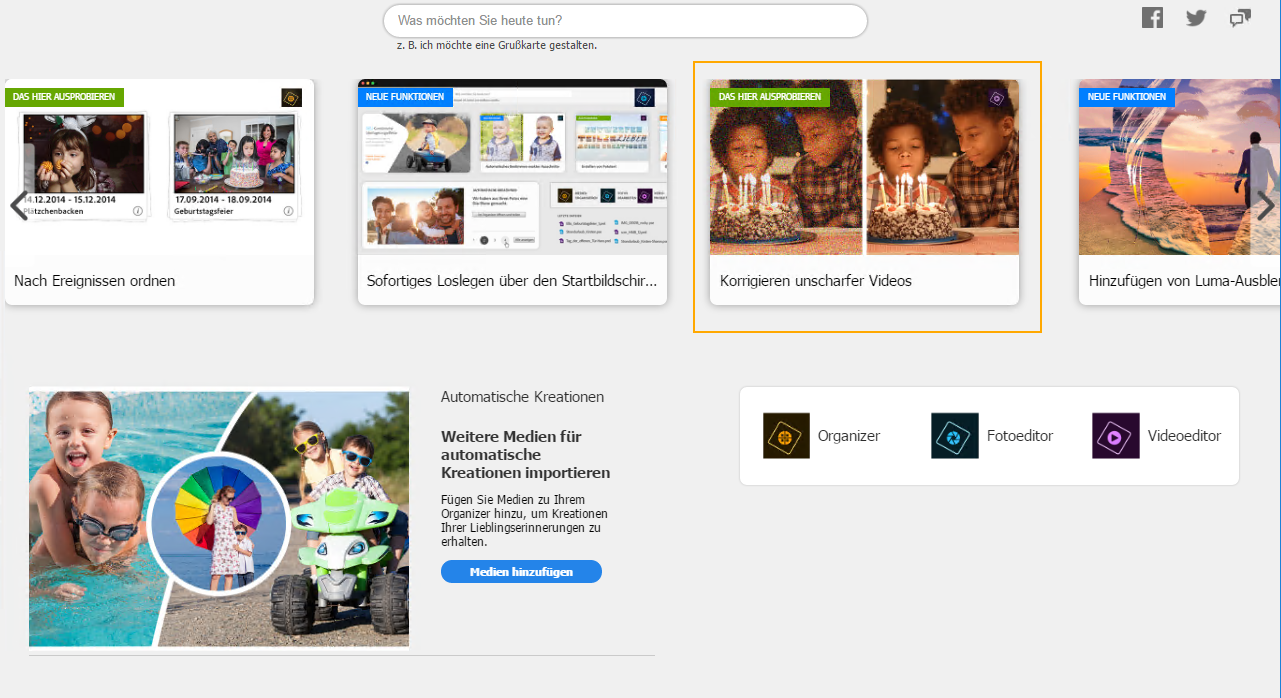Click the info icon on Geburtstagsfeier photo

point(288,211)
